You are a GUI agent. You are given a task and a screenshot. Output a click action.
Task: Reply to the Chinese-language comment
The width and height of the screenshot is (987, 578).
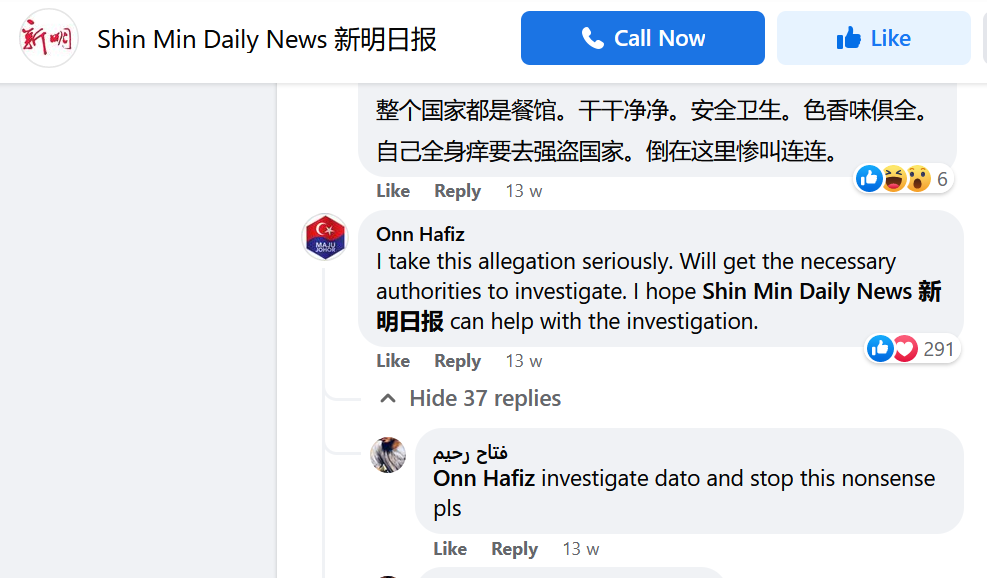coord(457,191)
